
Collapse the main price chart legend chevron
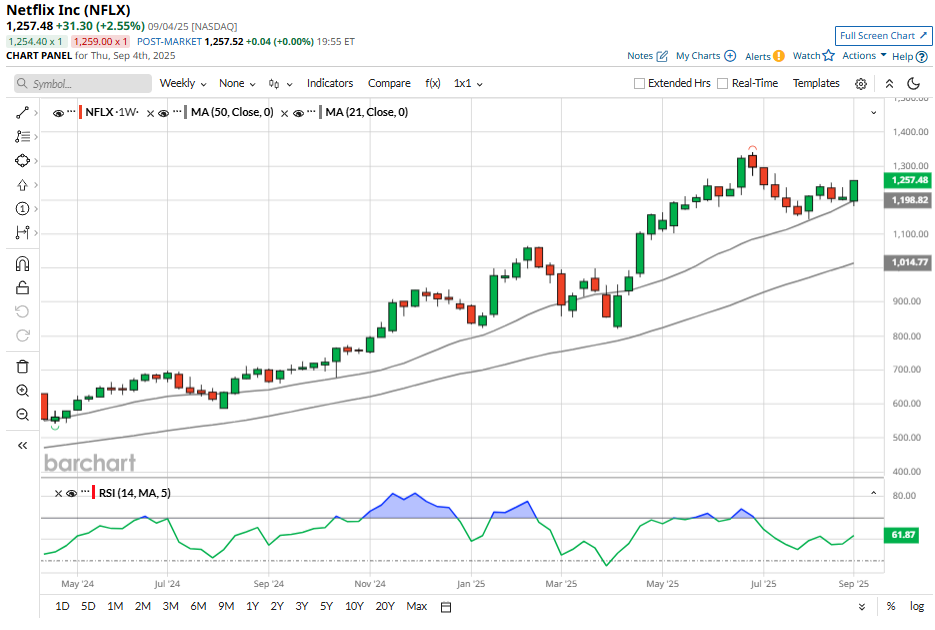pyautogui.click(x=874, y=113)
